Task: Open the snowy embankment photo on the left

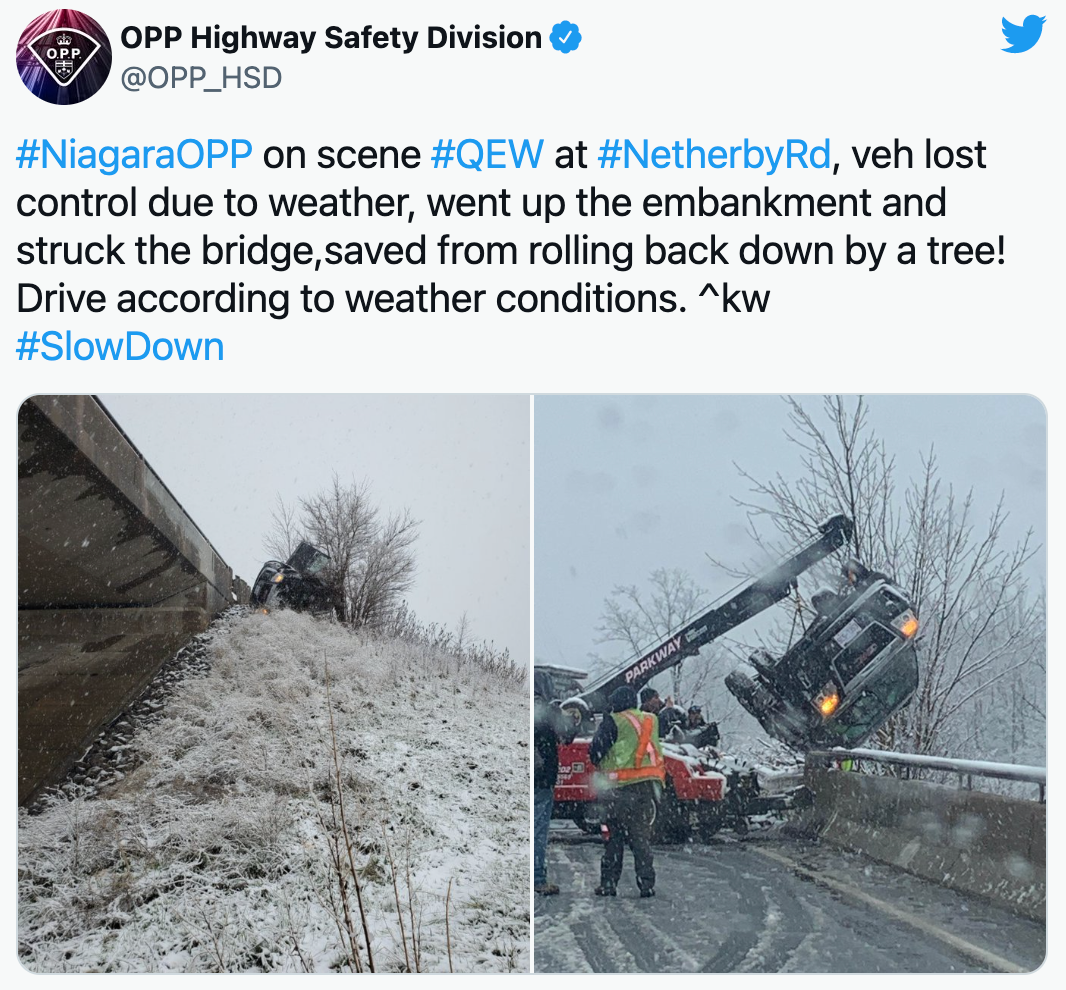Action: pyautogui.click(x=273, y=683)
